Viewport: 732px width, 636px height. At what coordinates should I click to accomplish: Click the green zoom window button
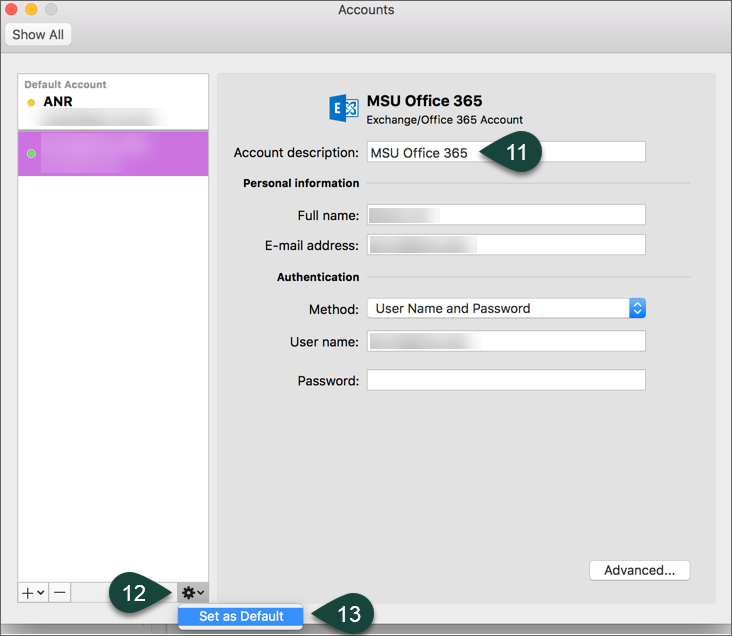(51, 10)
